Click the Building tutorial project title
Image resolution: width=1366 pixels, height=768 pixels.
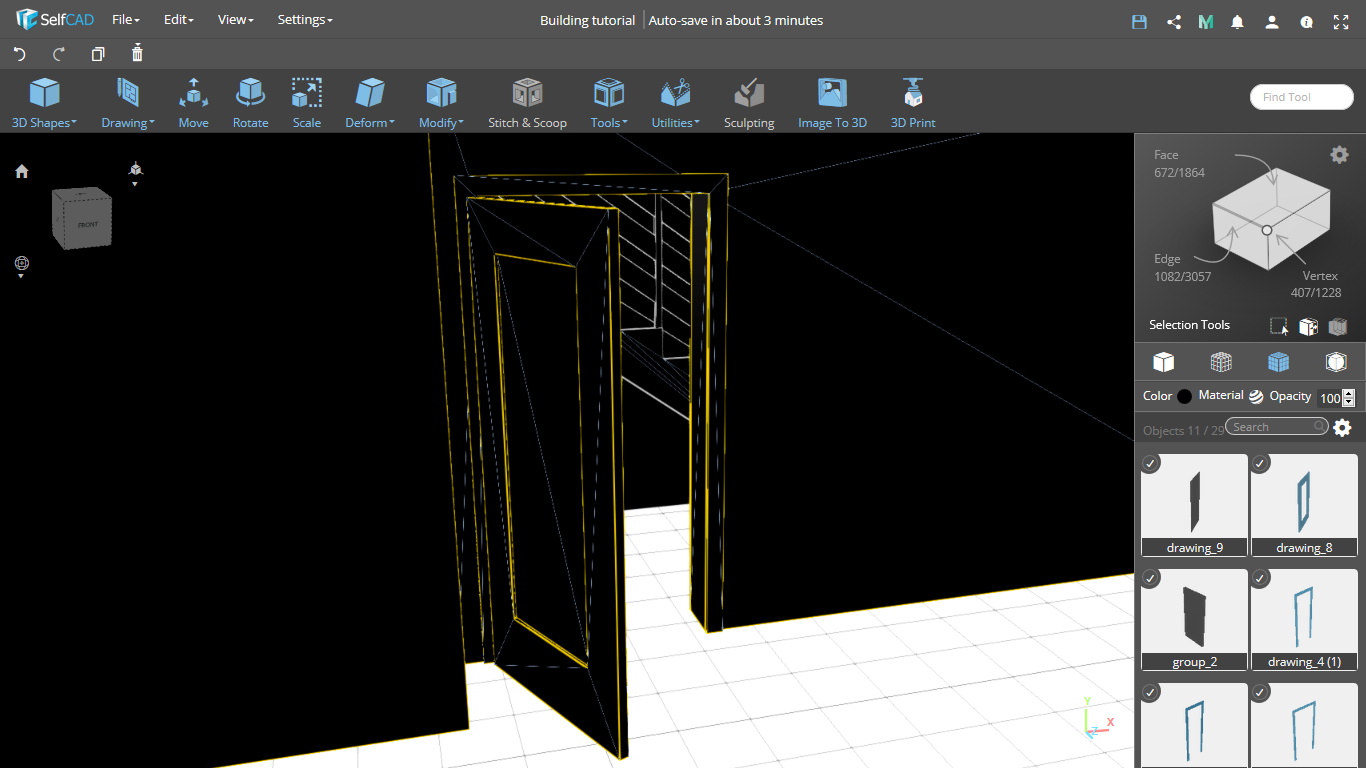(587, 20)
